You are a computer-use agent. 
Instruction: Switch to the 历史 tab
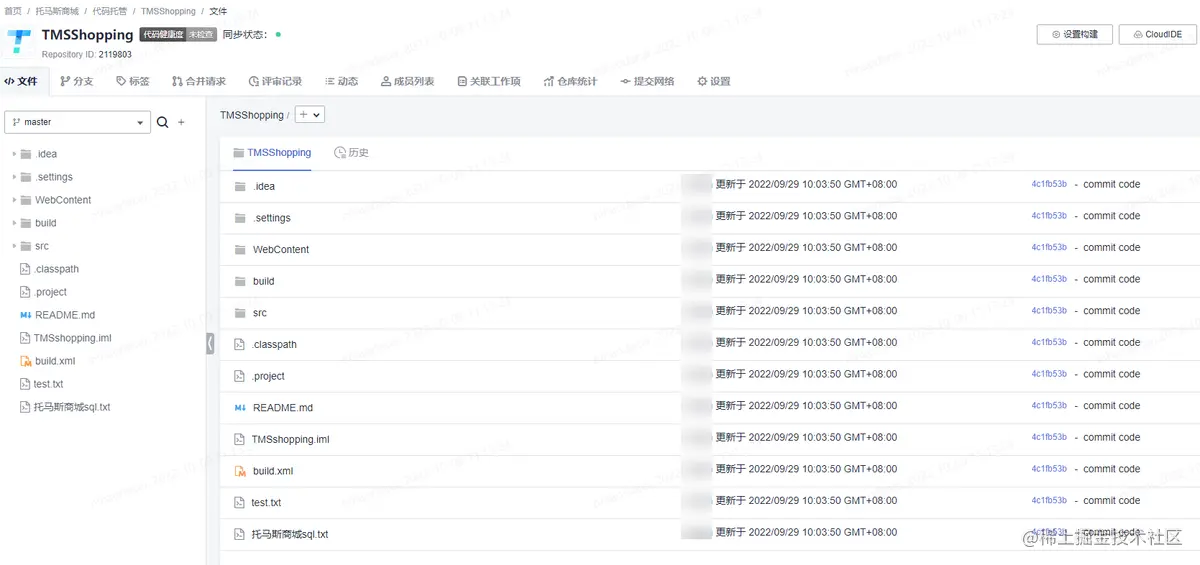coord(351,153)
